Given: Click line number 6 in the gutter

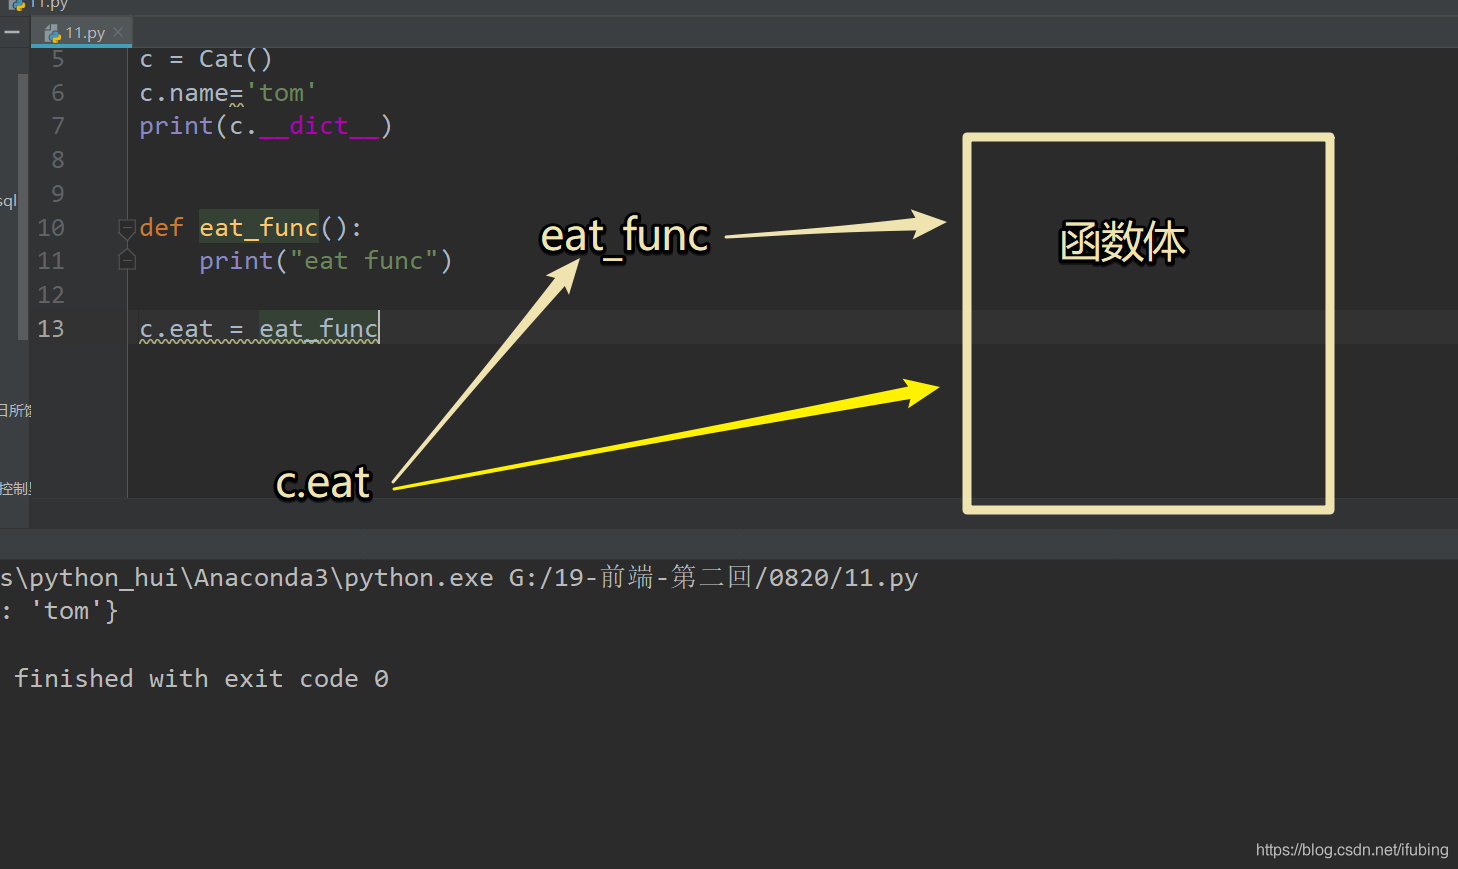Looking at the screenshot, I should tap(58, 93).
